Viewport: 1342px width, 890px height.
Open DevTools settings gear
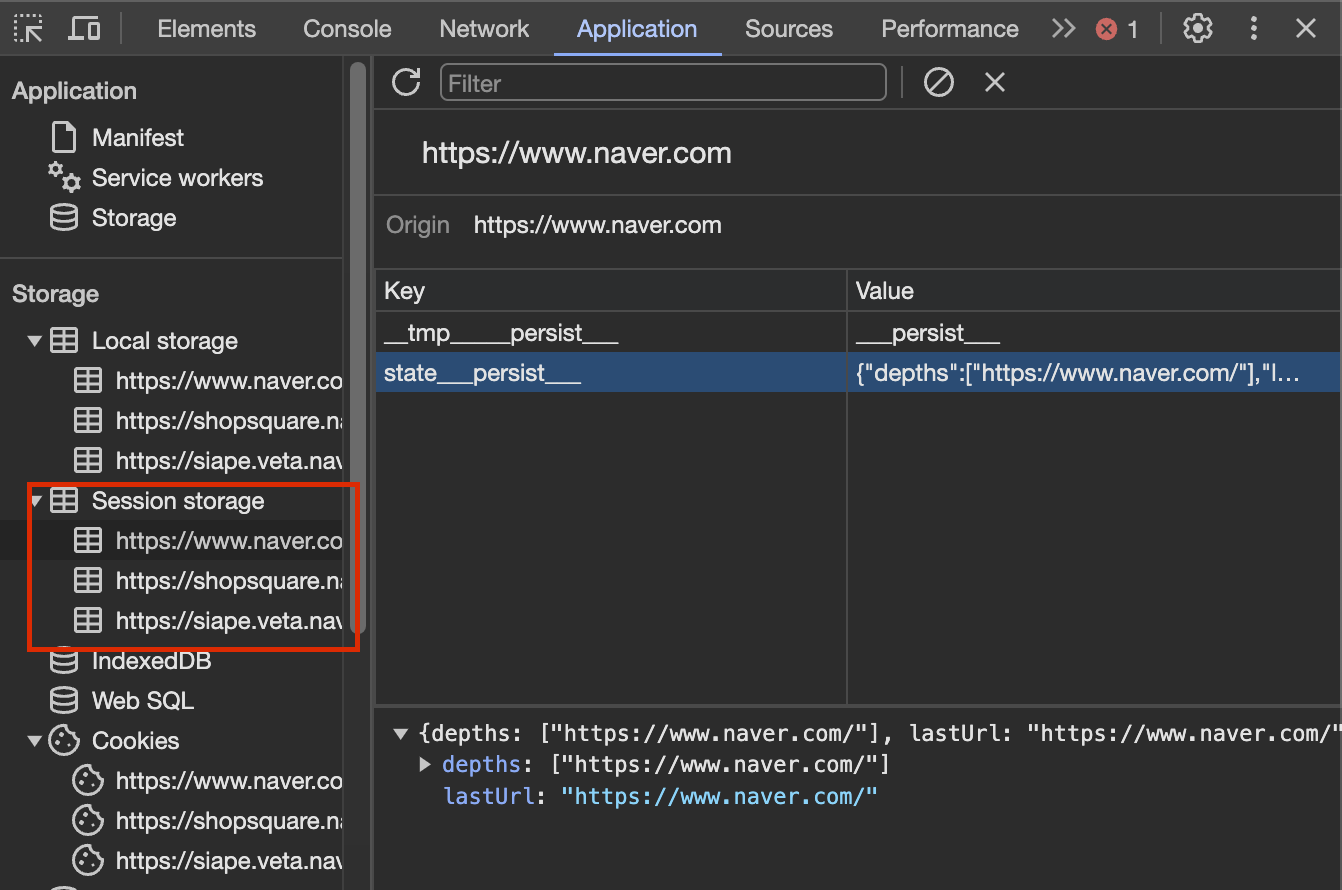click(x=1197, y=29)
